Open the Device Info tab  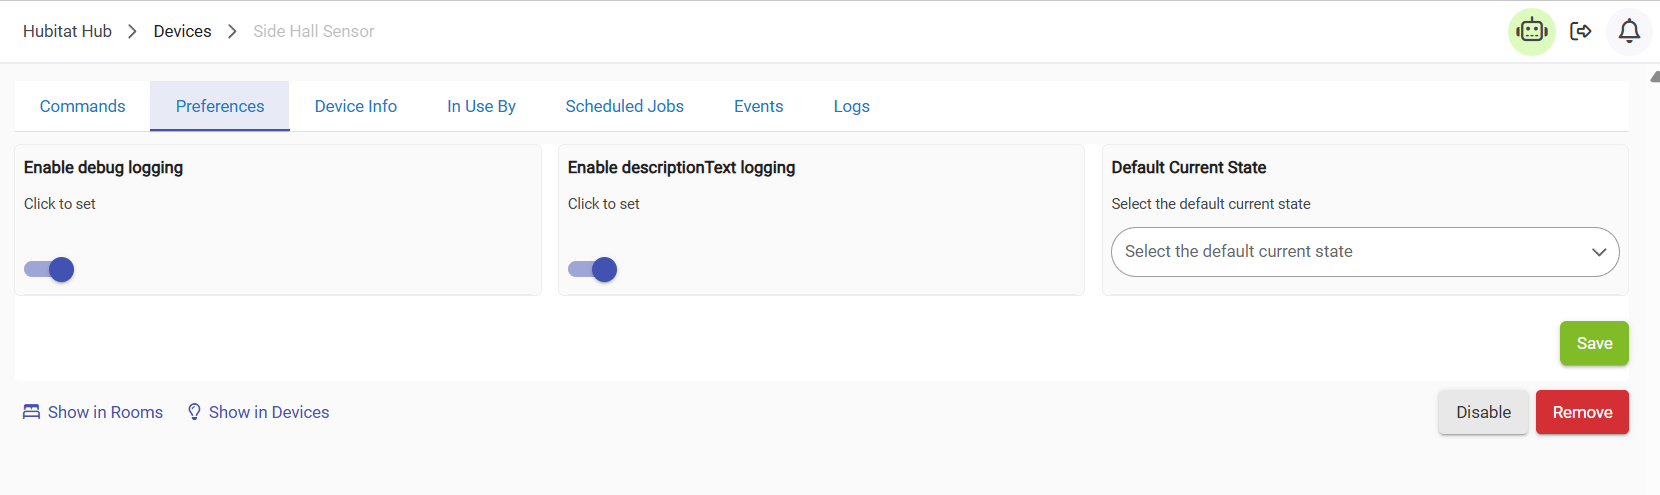point(355,106)
